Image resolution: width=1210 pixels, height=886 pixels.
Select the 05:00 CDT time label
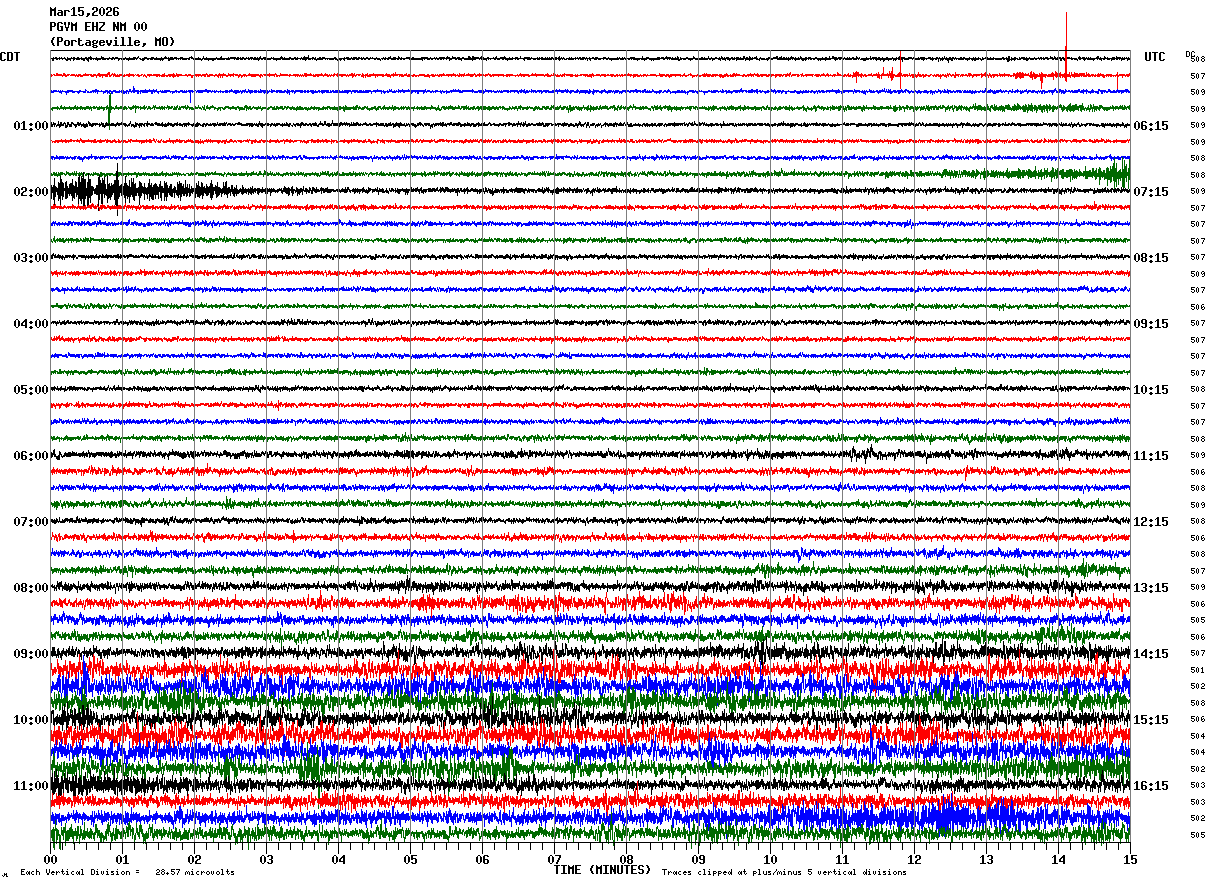(x=31, y=390)
